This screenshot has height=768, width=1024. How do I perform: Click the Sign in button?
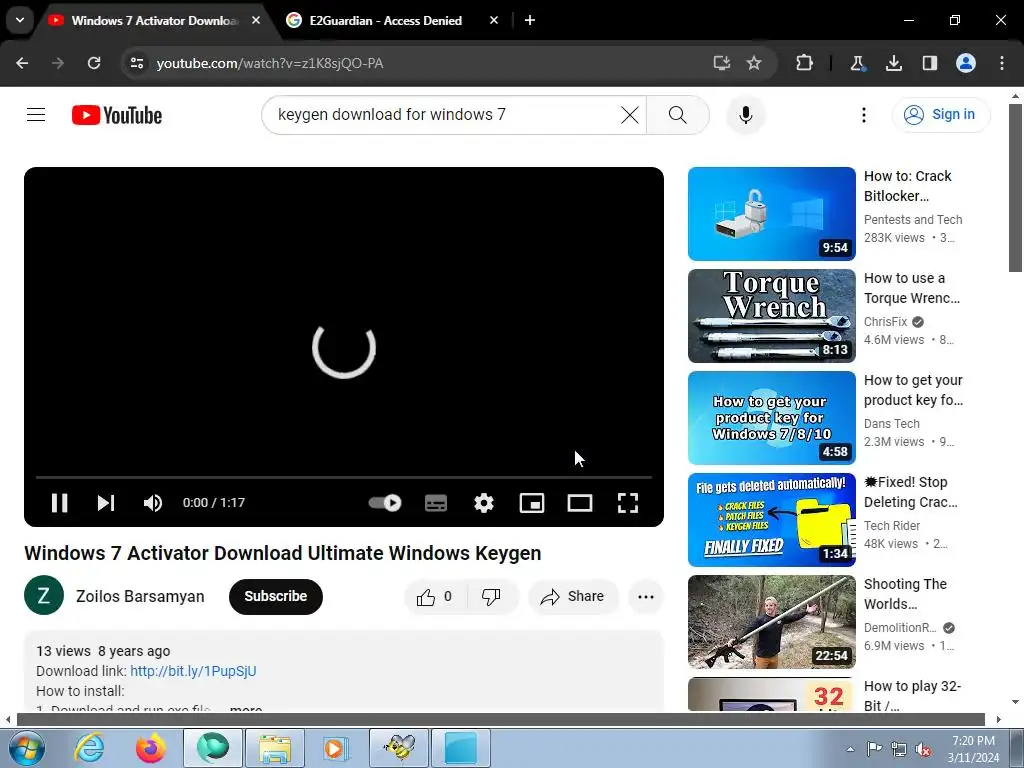coord(941,115)
